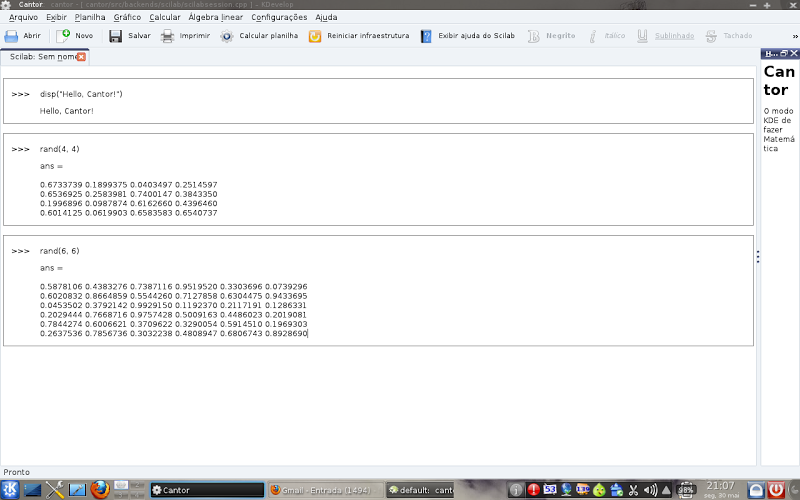Click the Hello, Cantor! output text
This screenshot has width=800, height=500.
point(67,111)
